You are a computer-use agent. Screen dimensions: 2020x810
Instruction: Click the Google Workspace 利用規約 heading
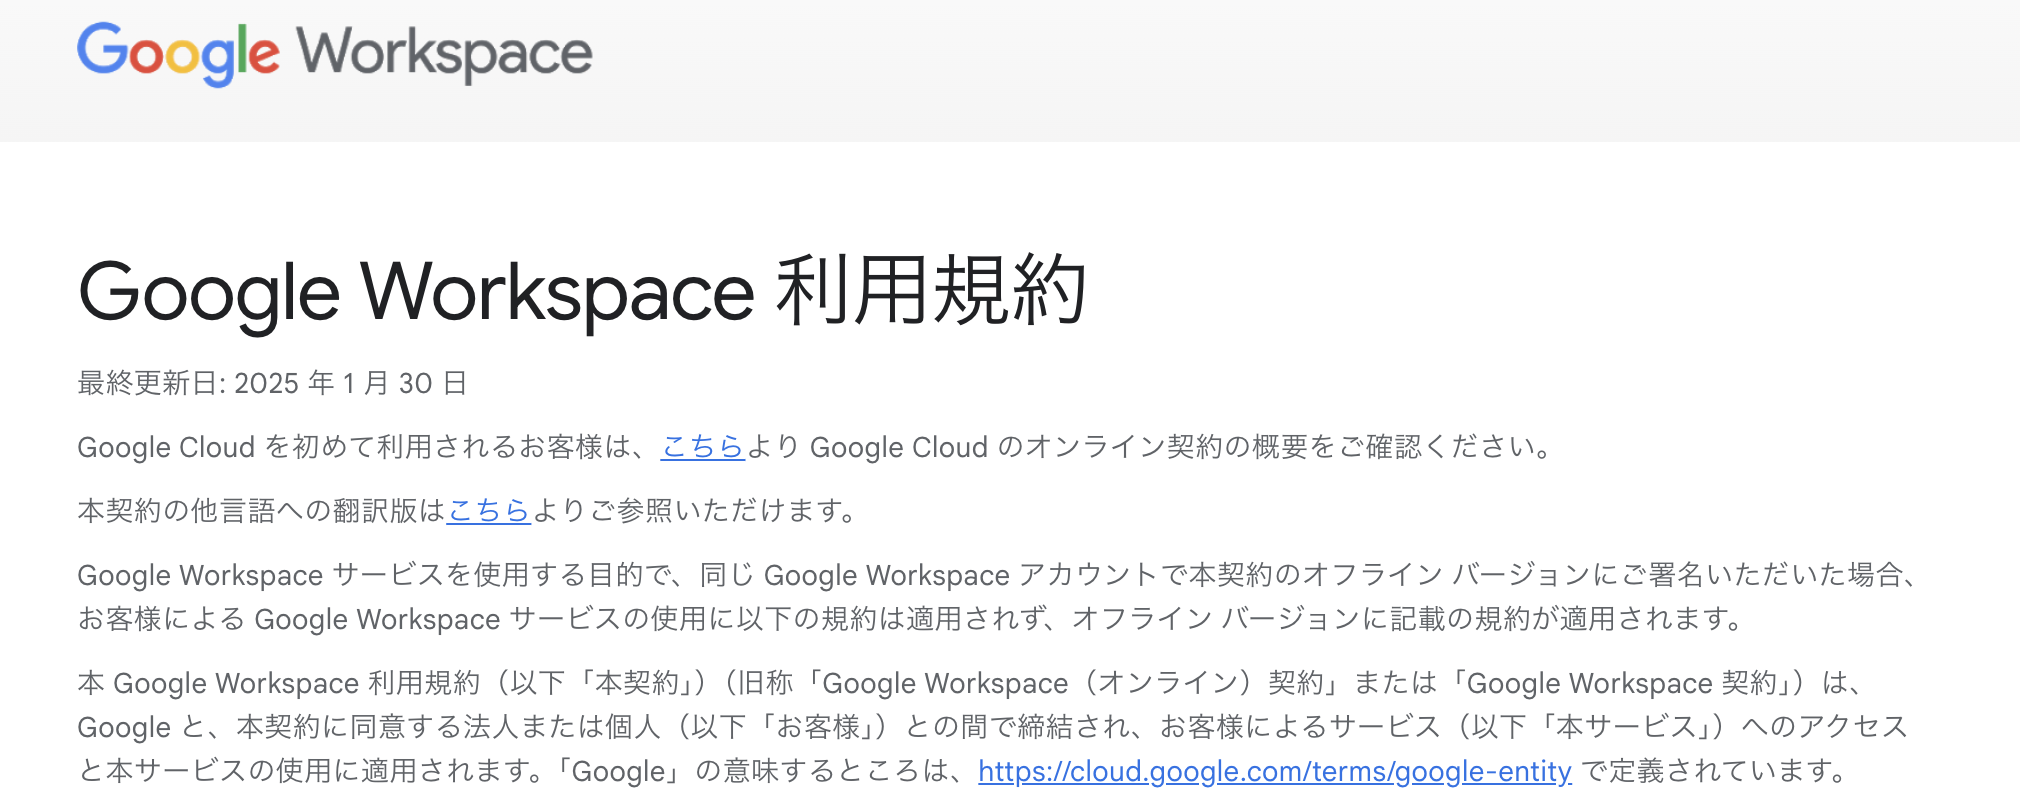tap(582, 292)
